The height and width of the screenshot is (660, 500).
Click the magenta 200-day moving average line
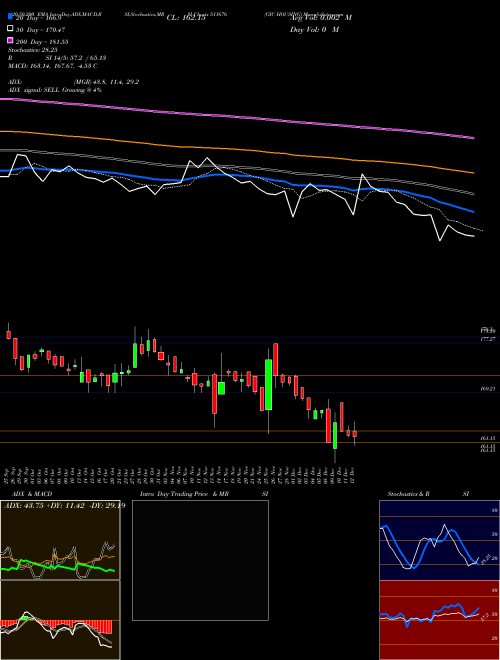tap(236, 116)
